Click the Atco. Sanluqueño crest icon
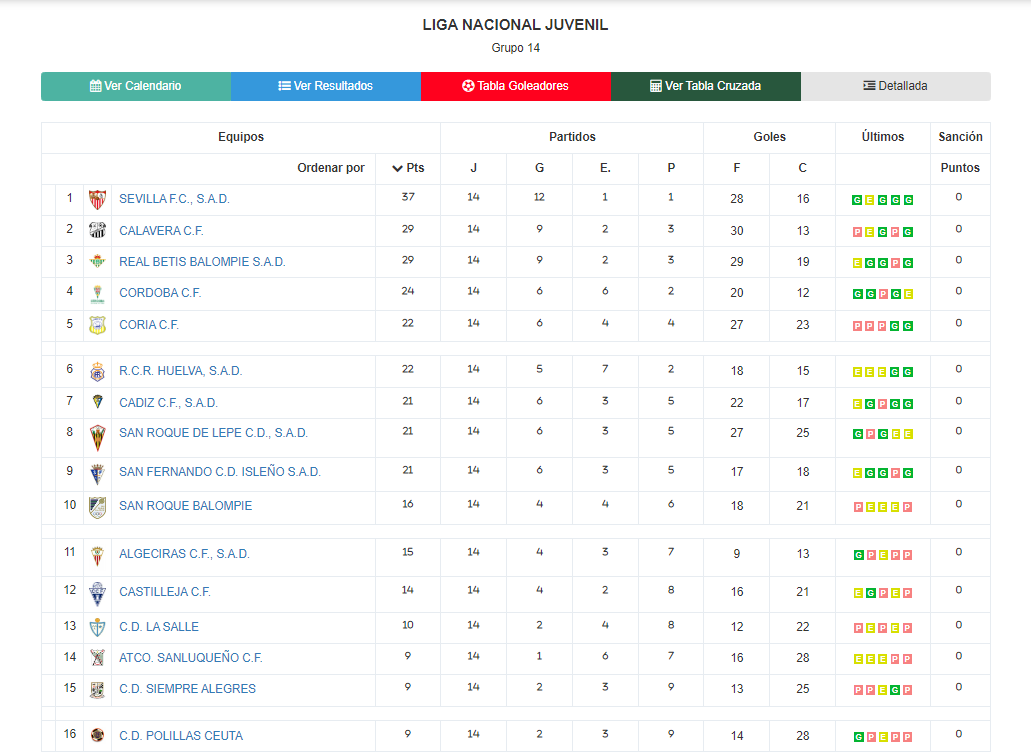Image resolution: width=1031 pixels, height=756 pixels. tap(97, 657)
